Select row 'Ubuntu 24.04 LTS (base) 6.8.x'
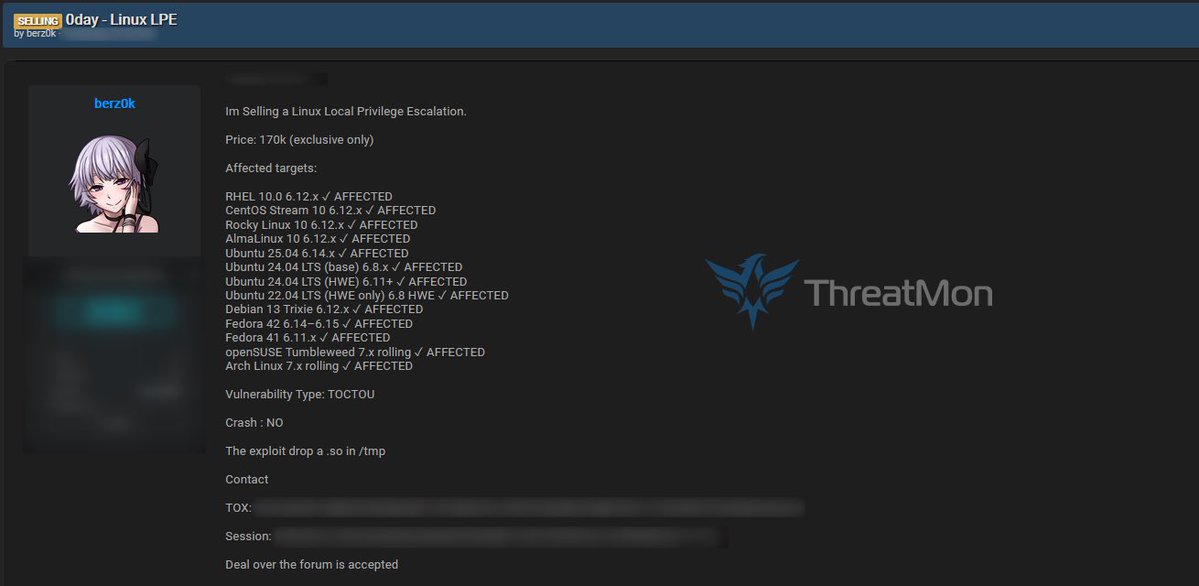 point(344,267)
